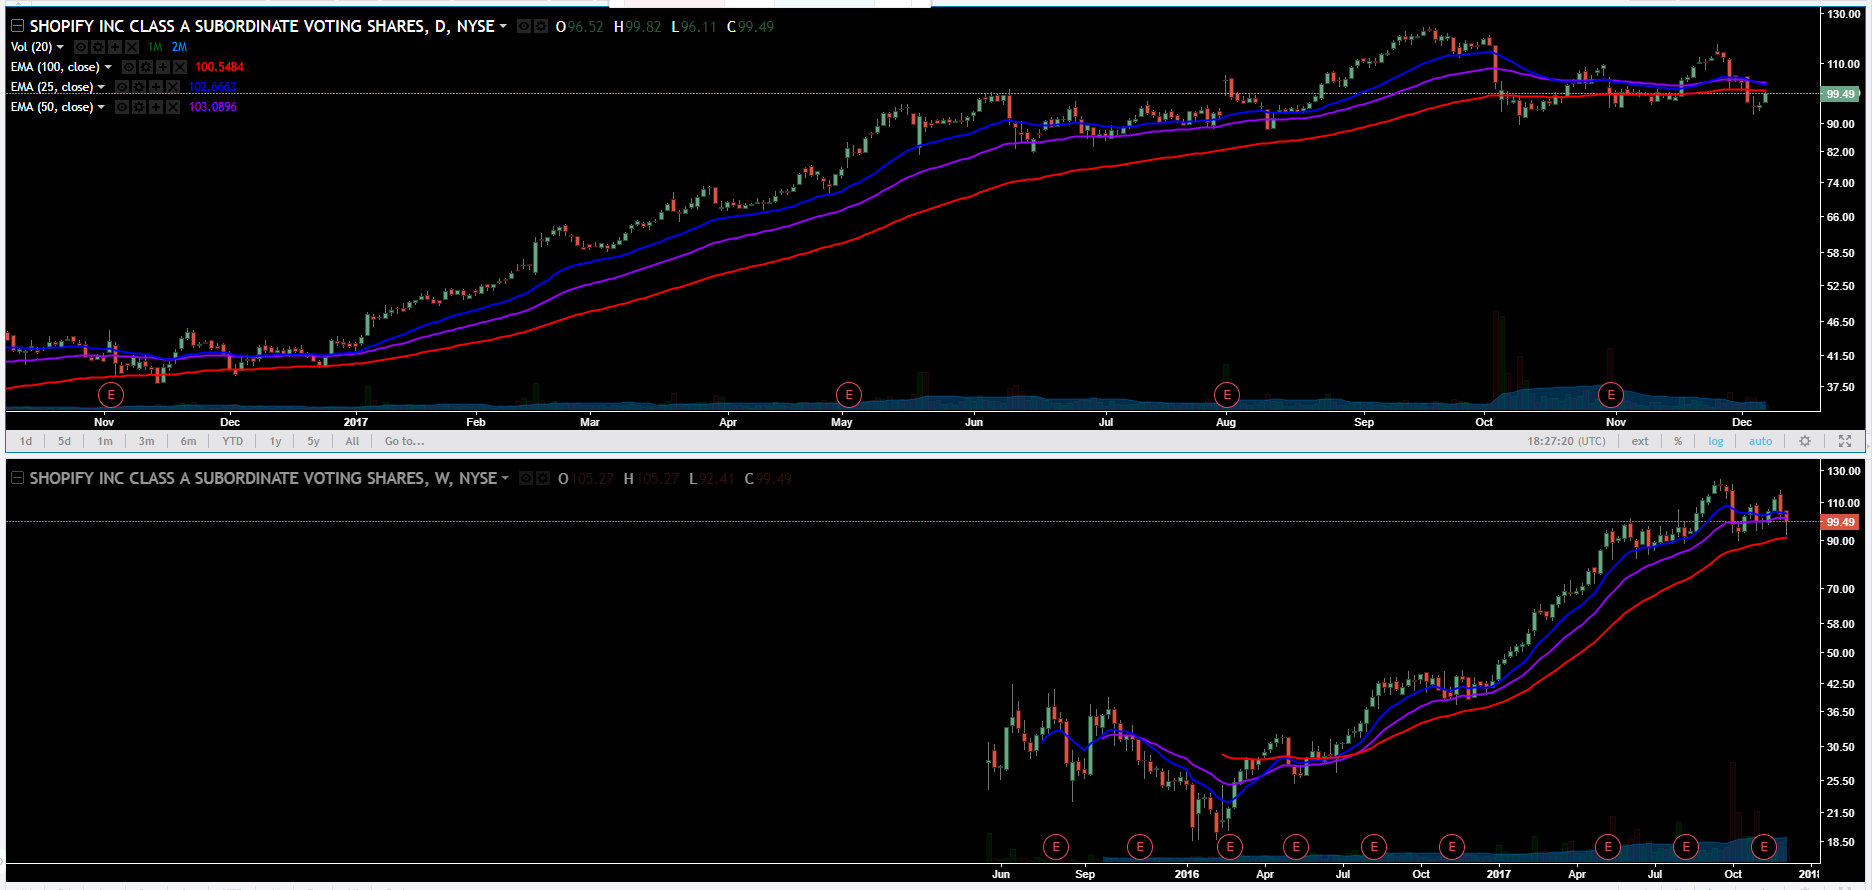Image resolution: width=1872 pixels, height=890 pixels.
Task: Remove the Vol (20) indicator
Action: pyautogui.click(x=132, y=47)
